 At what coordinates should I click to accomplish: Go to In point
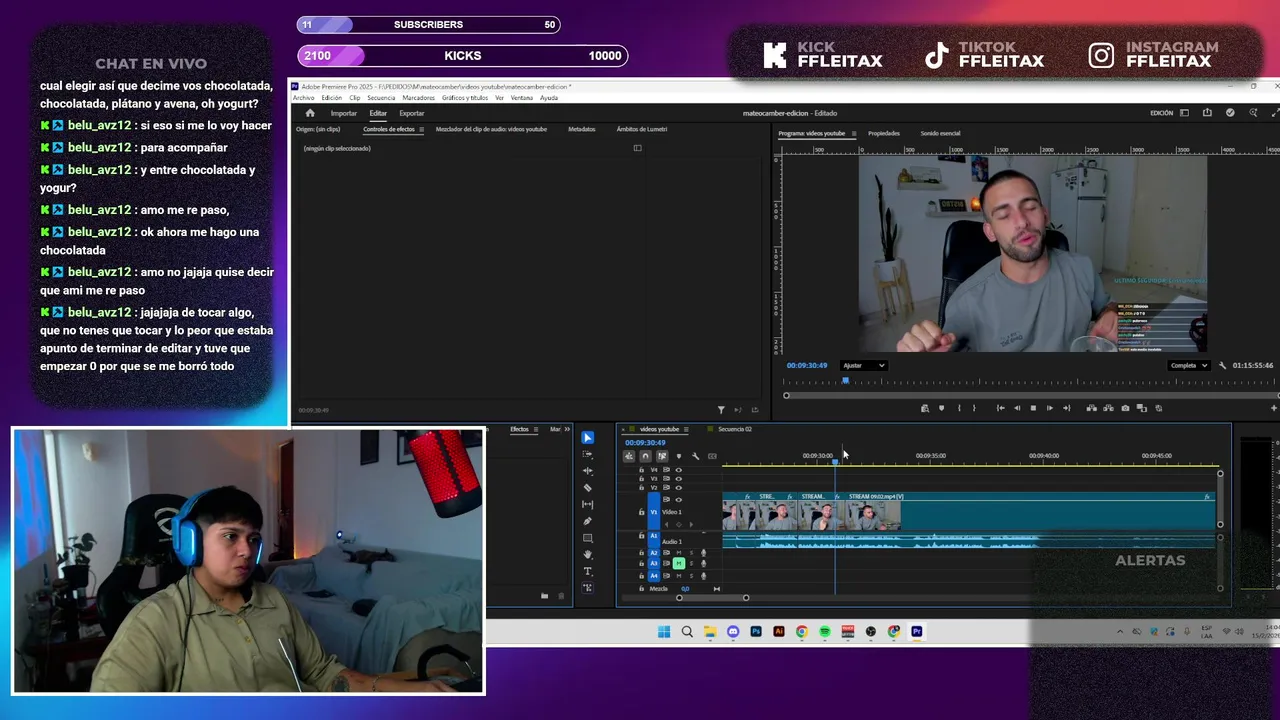1001,408
